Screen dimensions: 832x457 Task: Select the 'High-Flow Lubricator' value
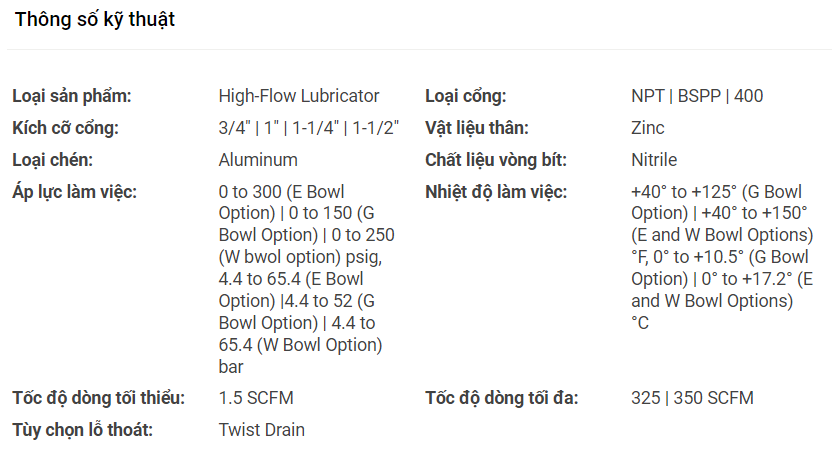pos(299,96)
